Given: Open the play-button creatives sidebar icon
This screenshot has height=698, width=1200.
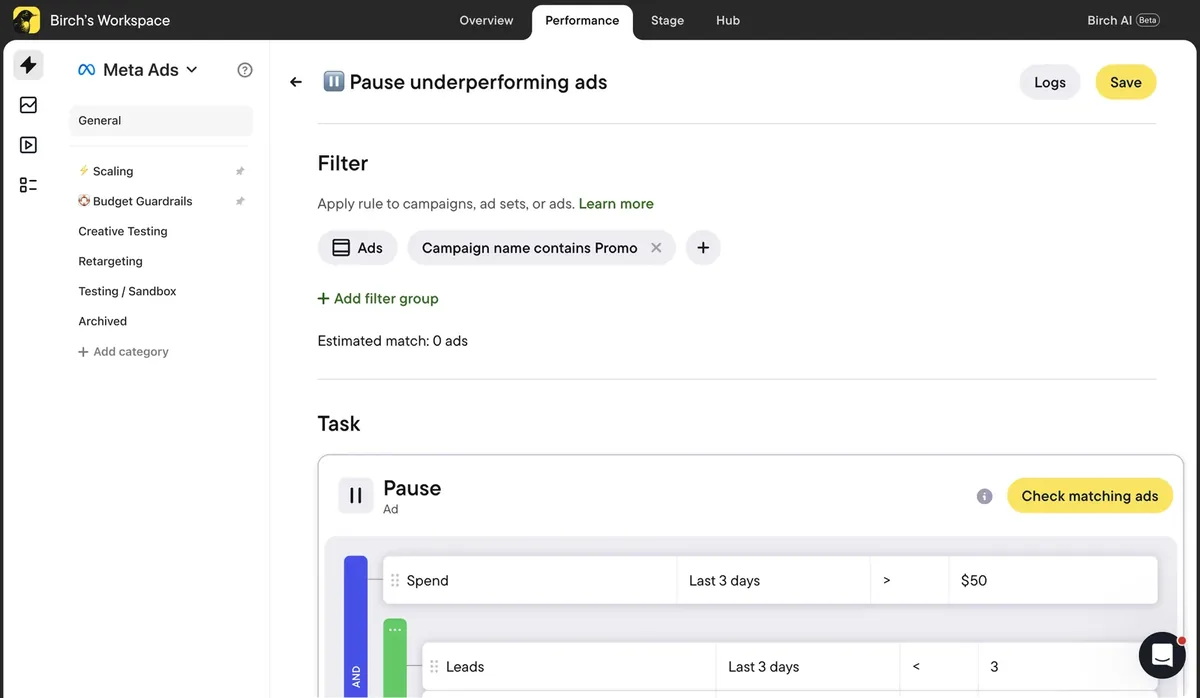Looking at the screenshot, I should [x=28, y=145].
